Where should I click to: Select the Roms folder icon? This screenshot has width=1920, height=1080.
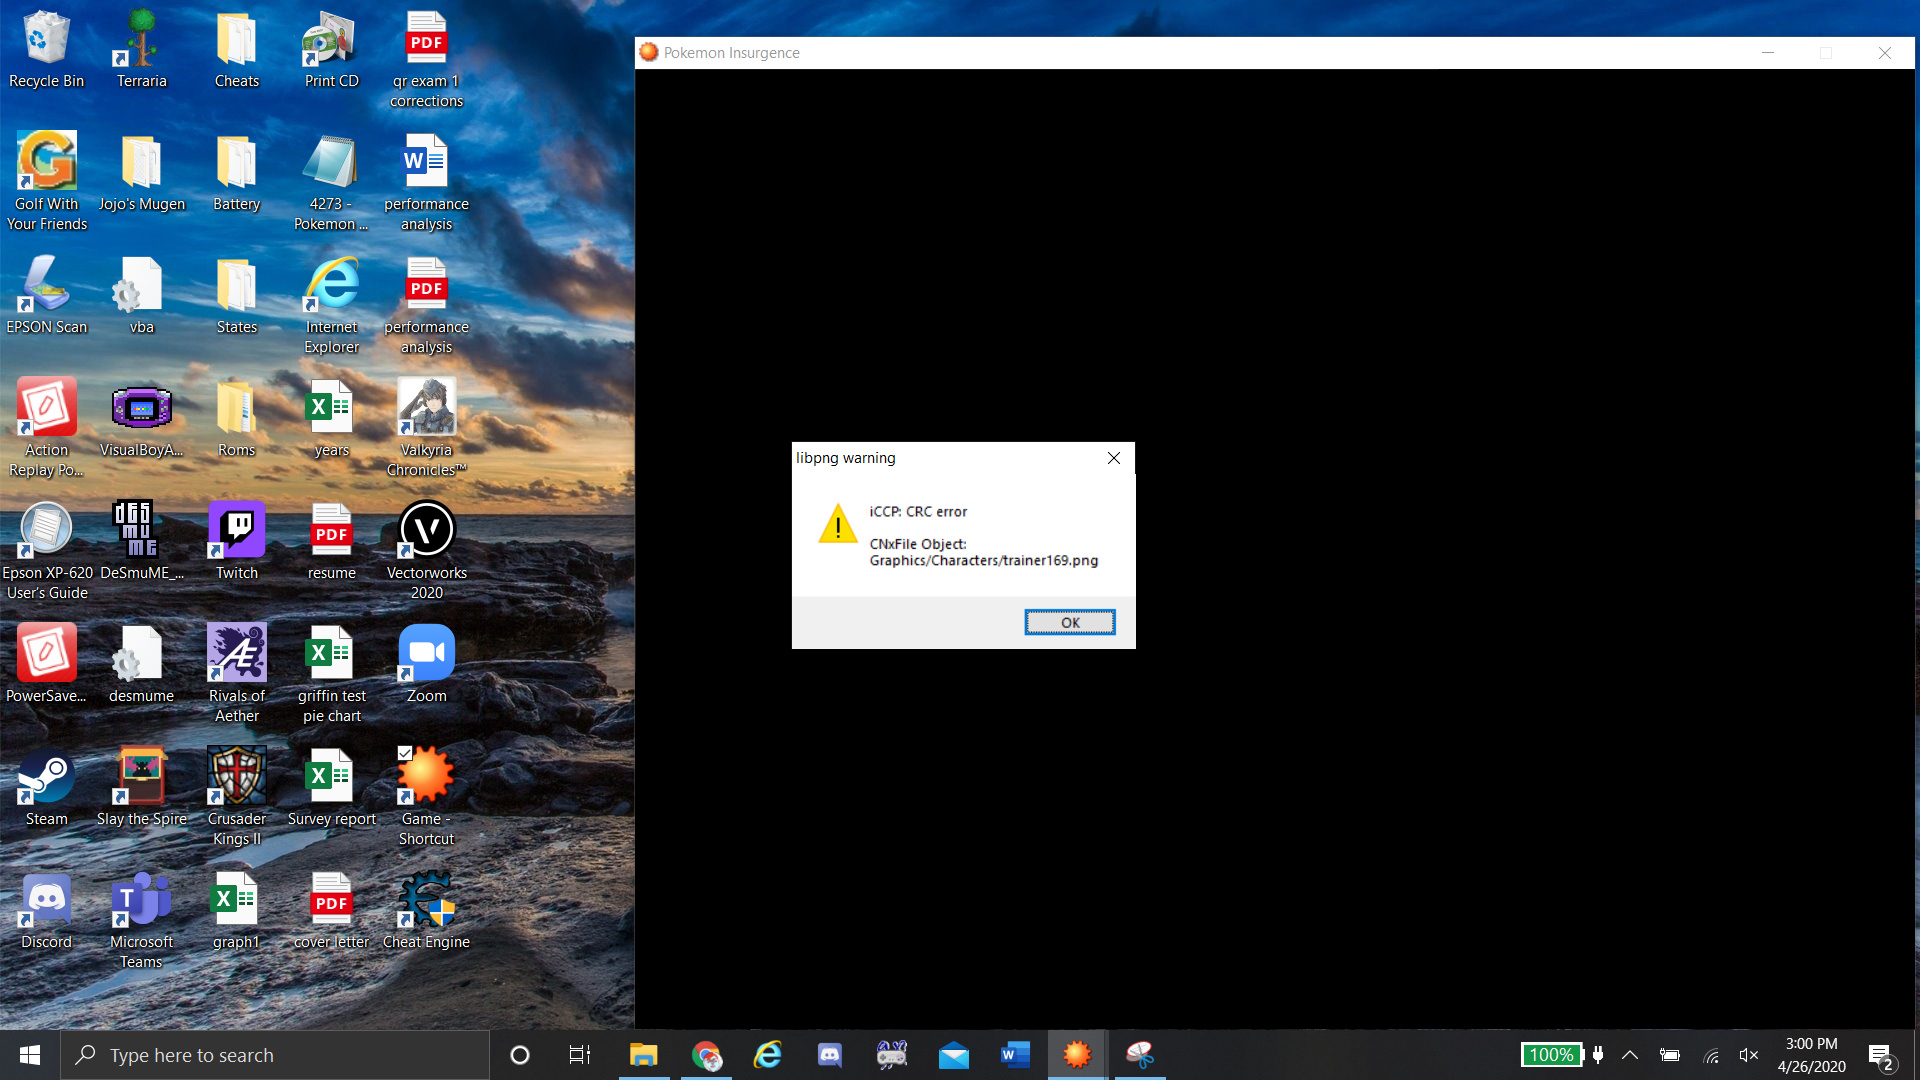point(237,419)
